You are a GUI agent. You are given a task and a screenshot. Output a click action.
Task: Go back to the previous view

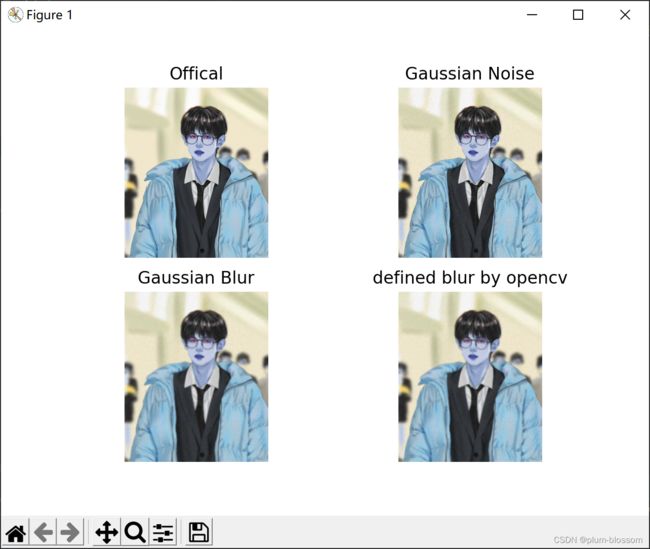(43, 532)
